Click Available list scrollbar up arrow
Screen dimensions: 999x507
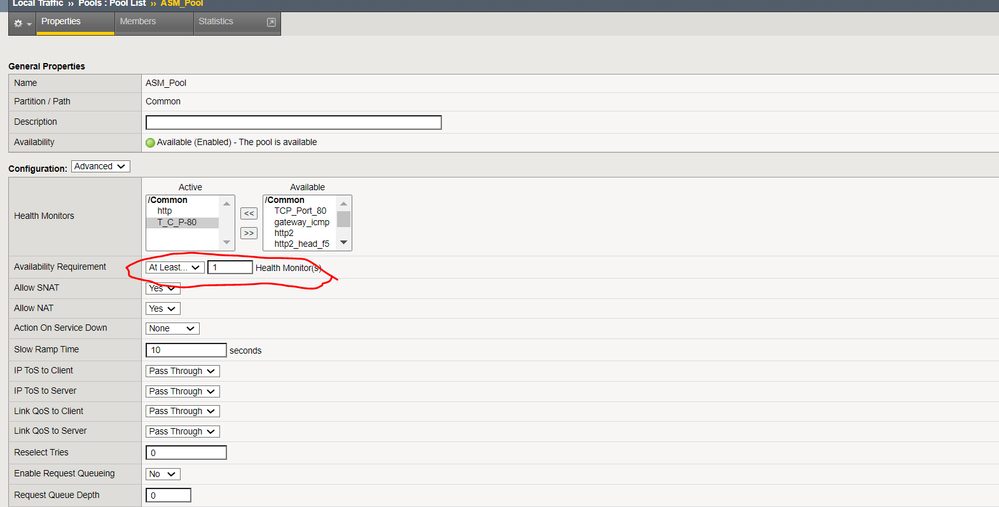[x=343, y=204]
